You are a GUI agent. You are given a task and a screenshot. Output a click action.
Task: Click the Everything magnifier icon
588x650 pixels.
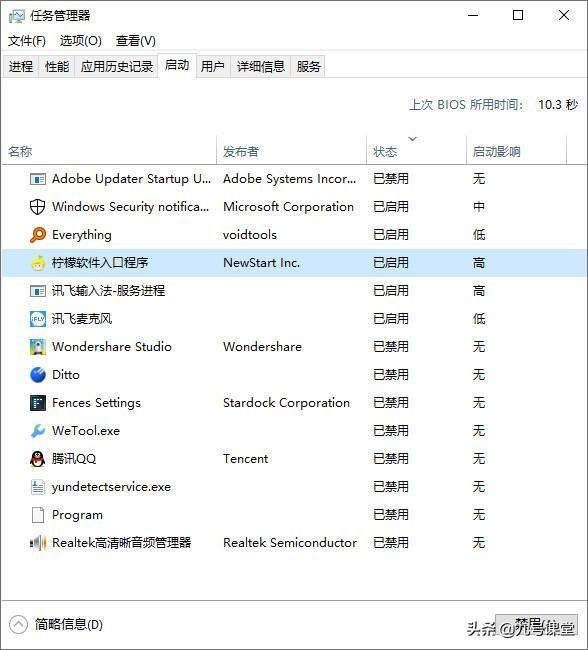[x=38, y=235]
